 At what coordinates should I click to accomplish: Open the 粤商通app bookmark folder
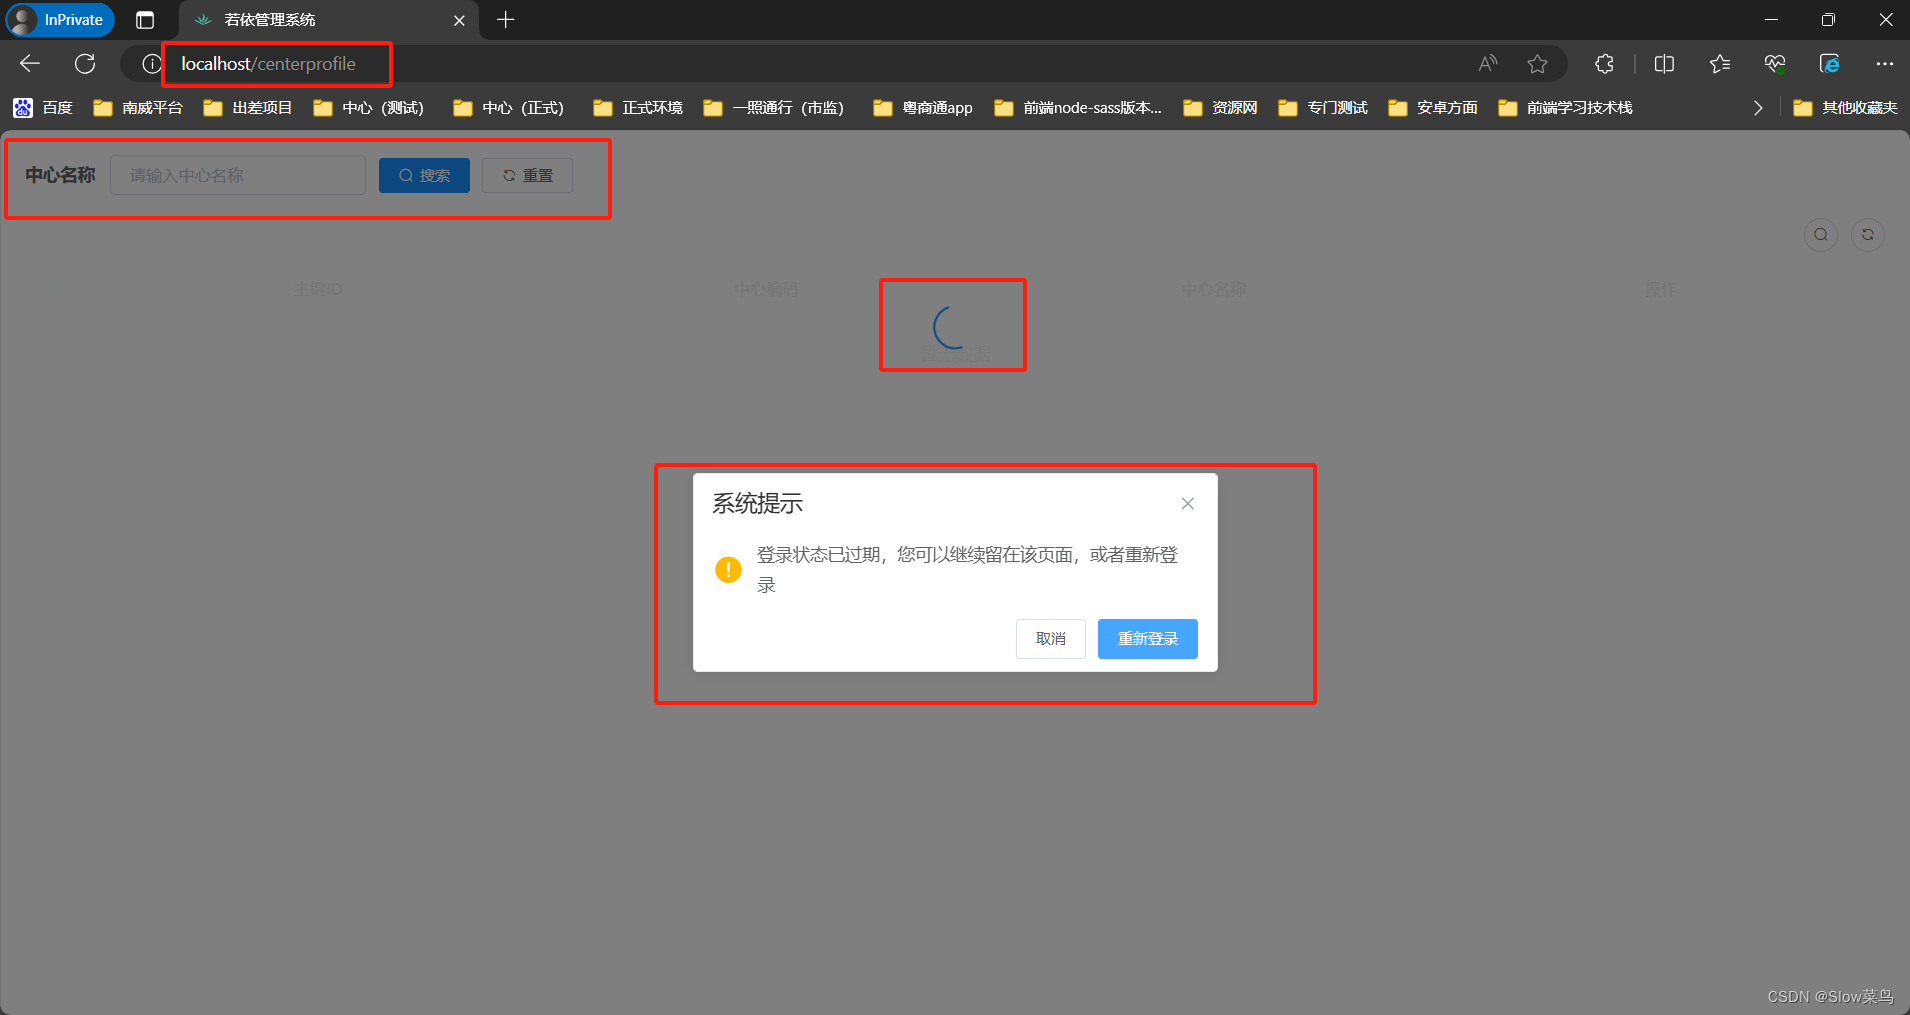(x=923, y=108)
